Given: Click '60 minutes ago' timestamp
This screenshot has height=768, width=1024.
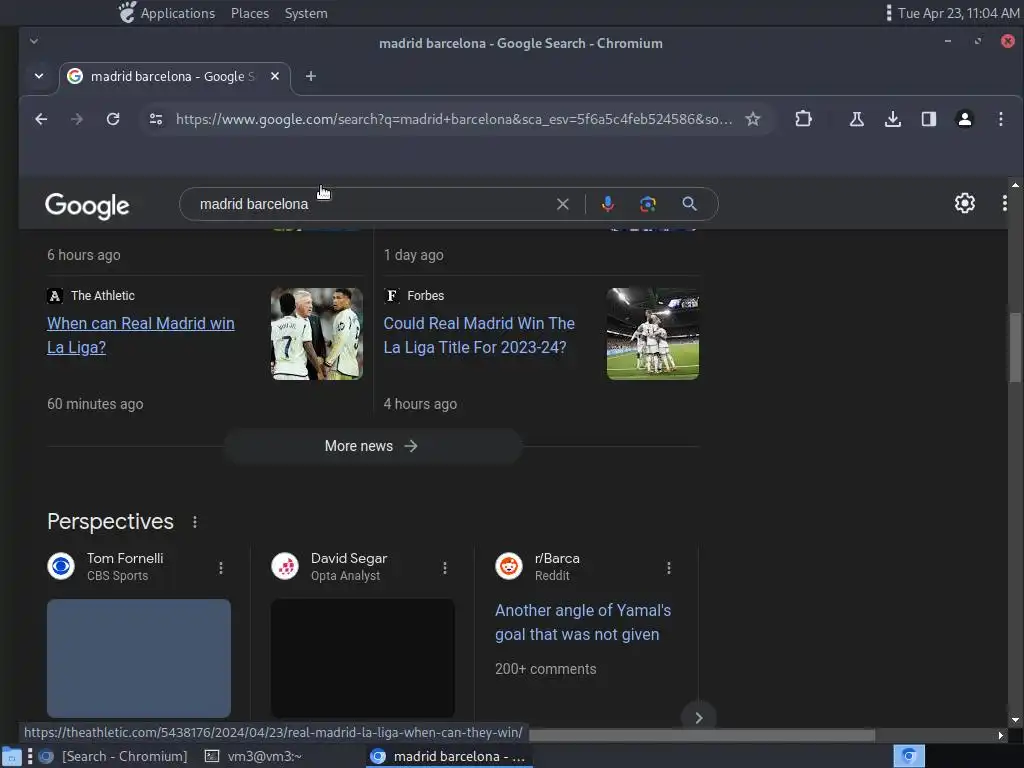Looking at the screenshot, I should click(x=95, y=404).
